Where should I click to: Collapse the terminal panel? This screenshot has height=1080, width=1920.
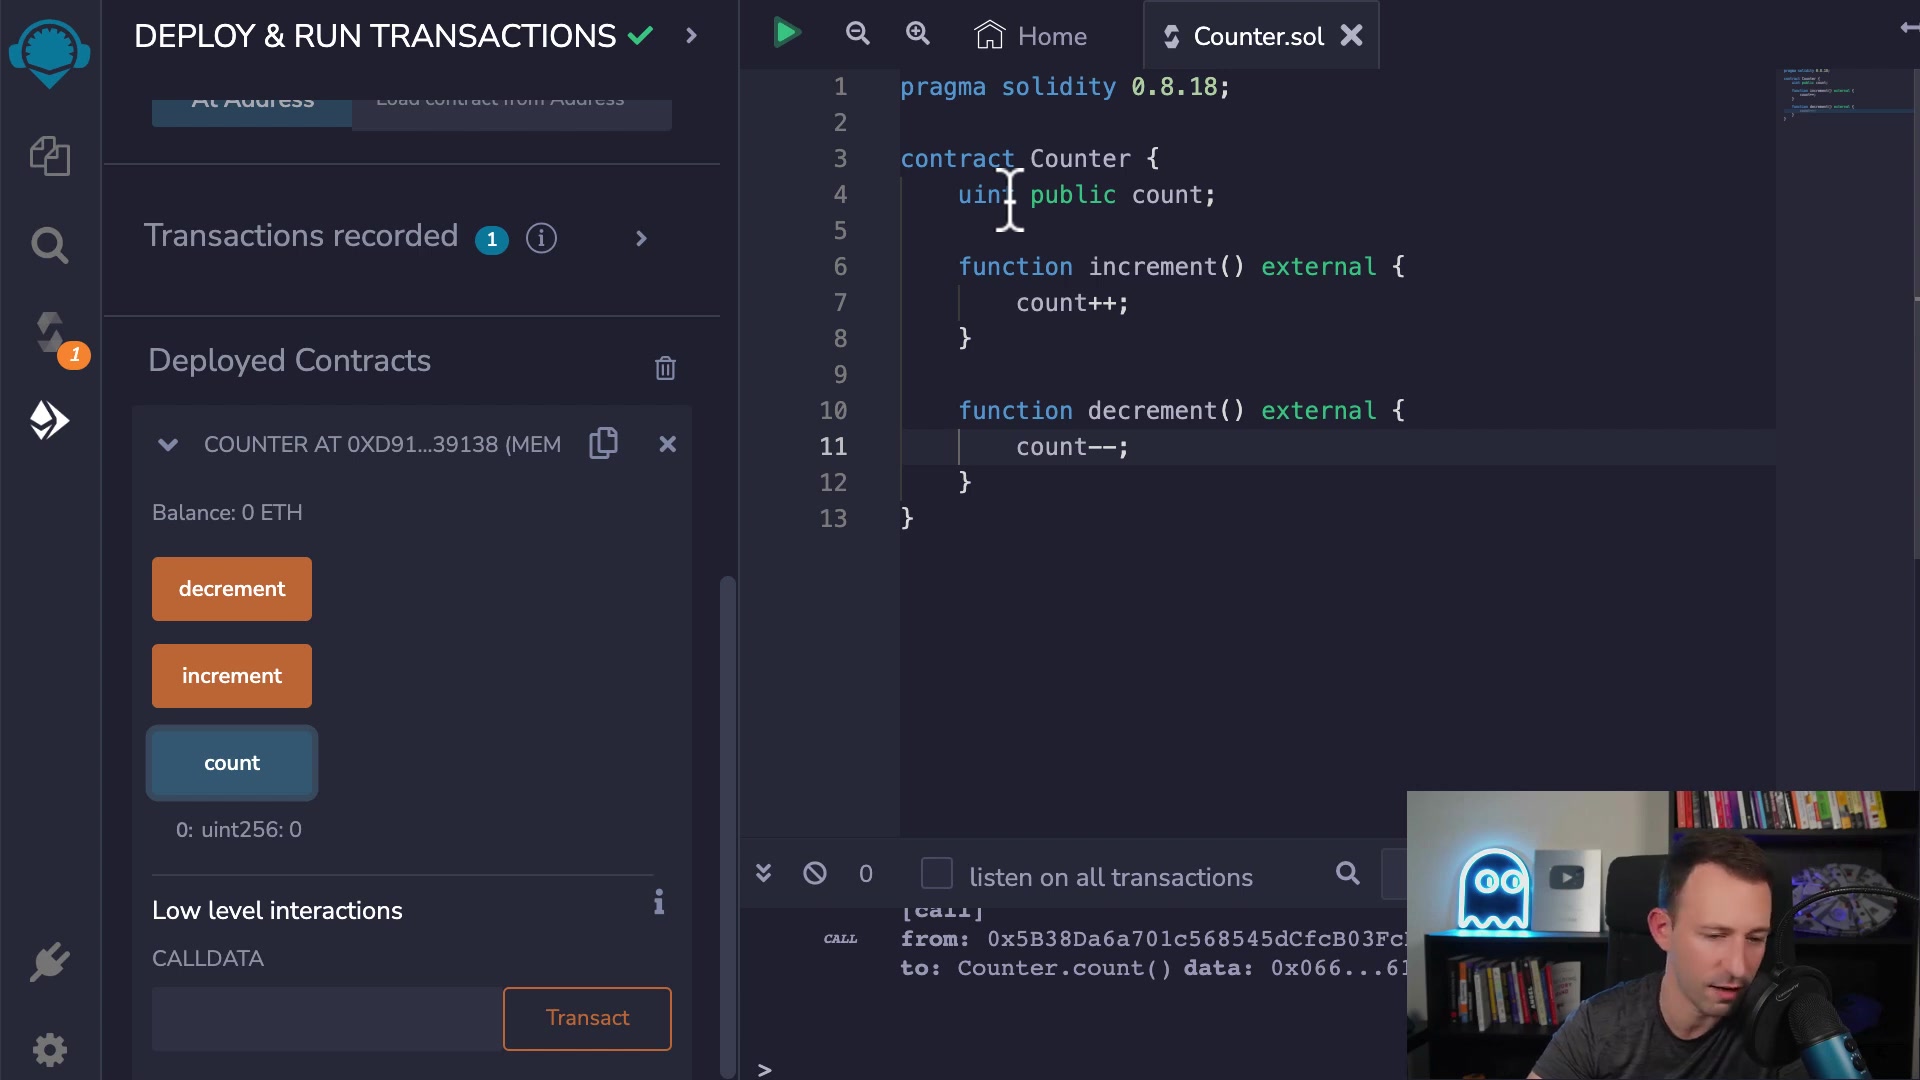click(x=763, y=873)
